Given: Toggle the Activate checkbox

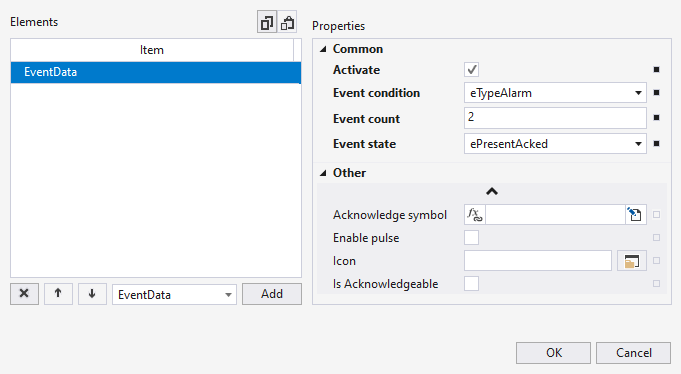Looking at the screenshot, I should (472, 70).
